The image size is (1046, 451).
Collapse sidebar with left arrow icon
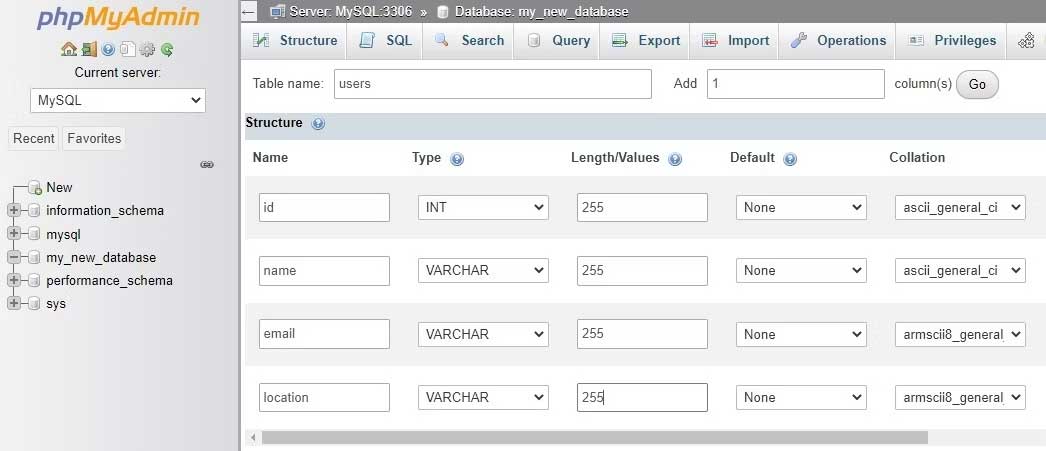click(249, 11)
